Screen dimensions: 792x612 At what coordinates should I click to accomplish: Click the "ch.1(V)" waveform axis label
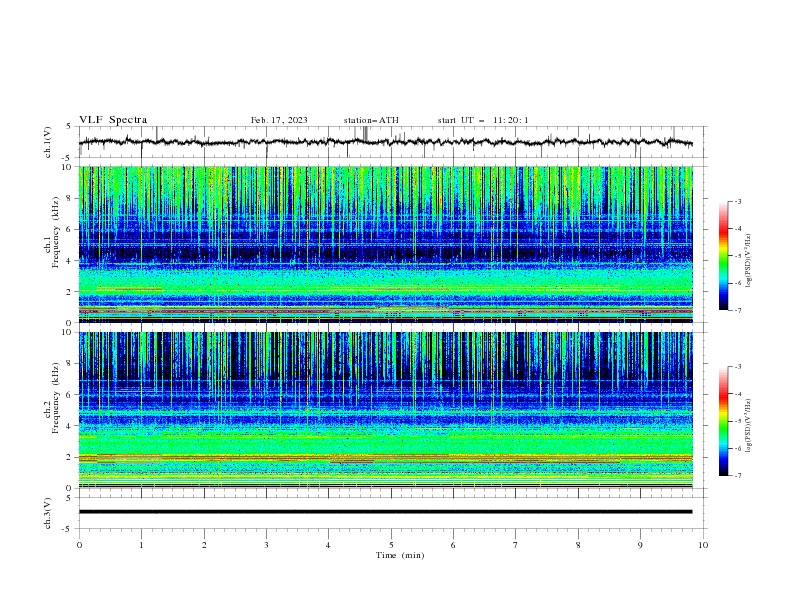click(x=48, y=142)
